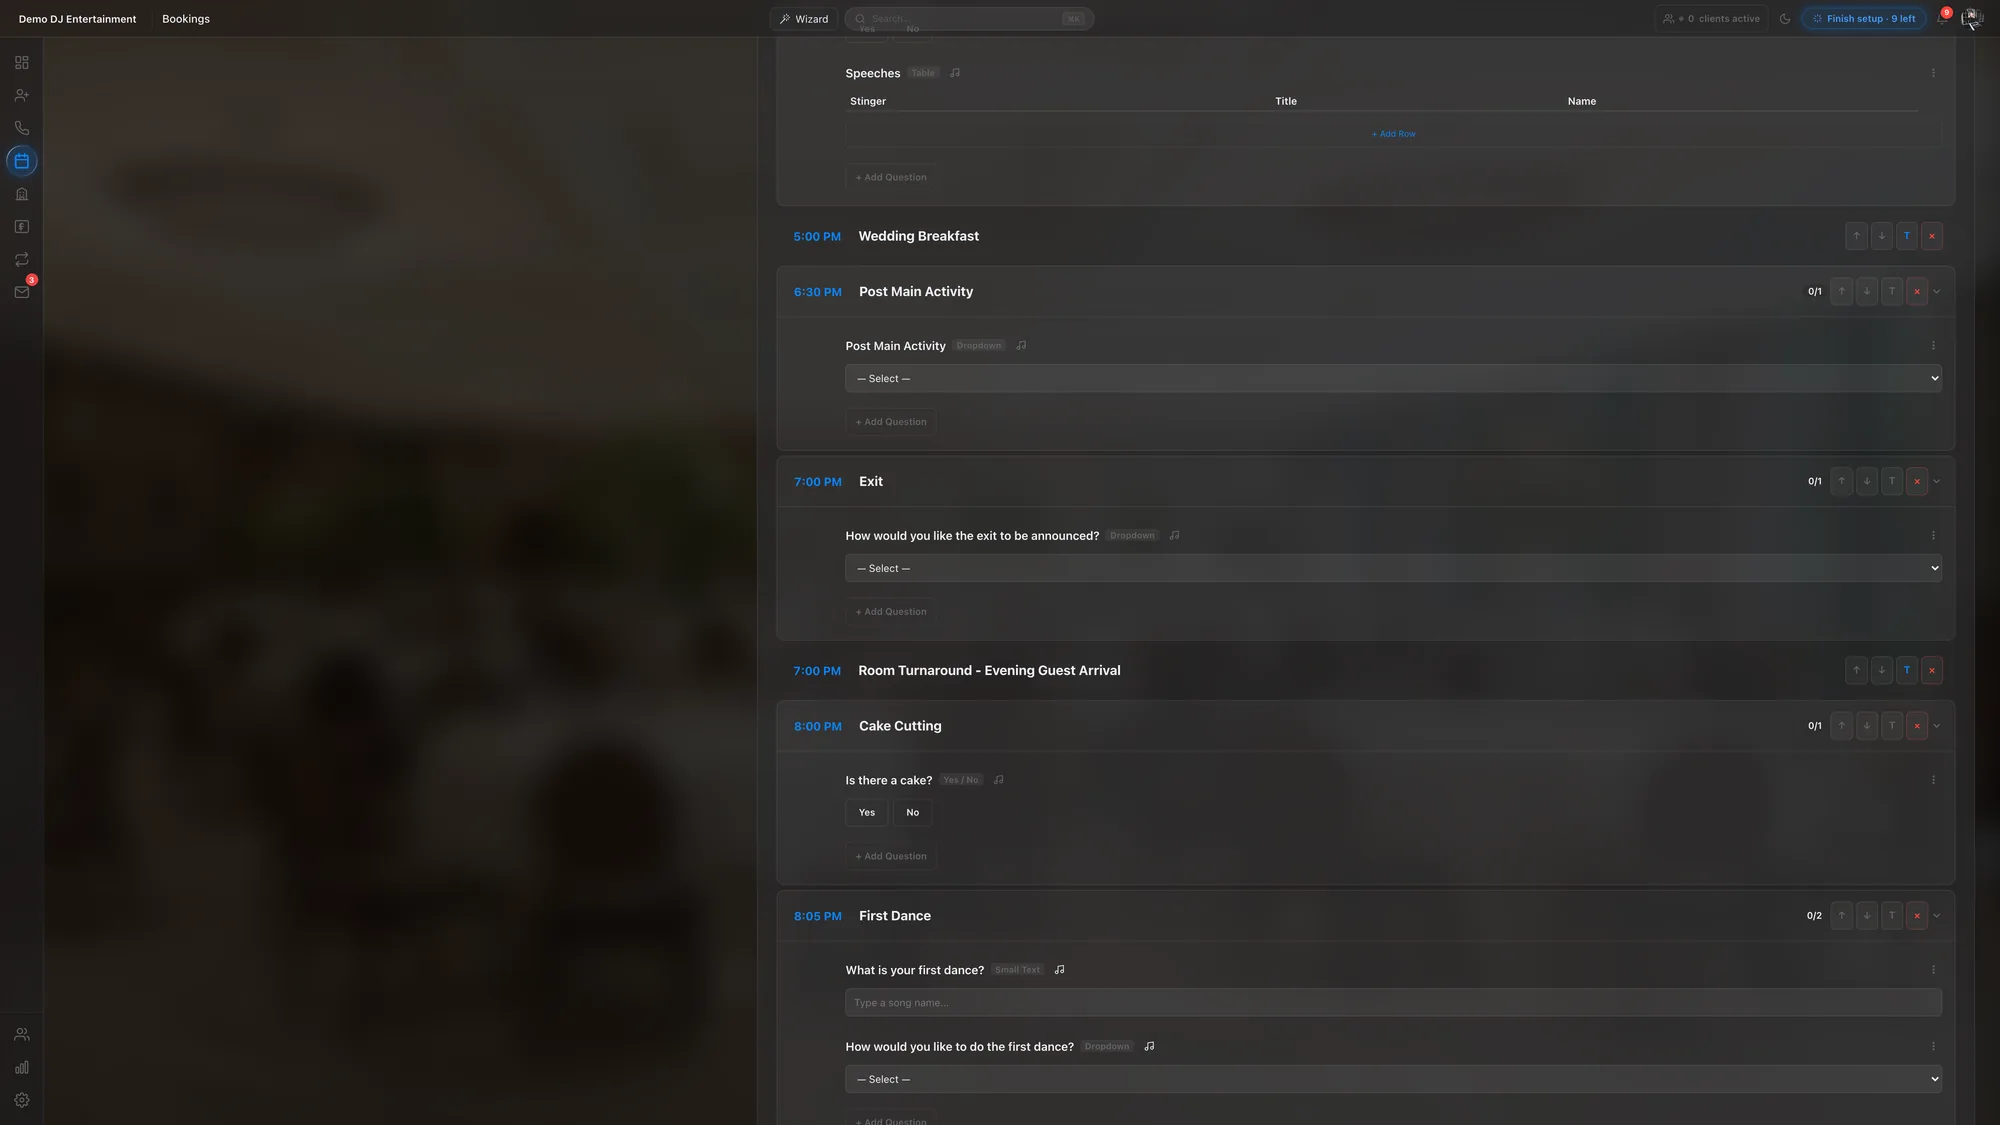
Task: Select Yes for Is there a cake?
Action: pos(867,813)
